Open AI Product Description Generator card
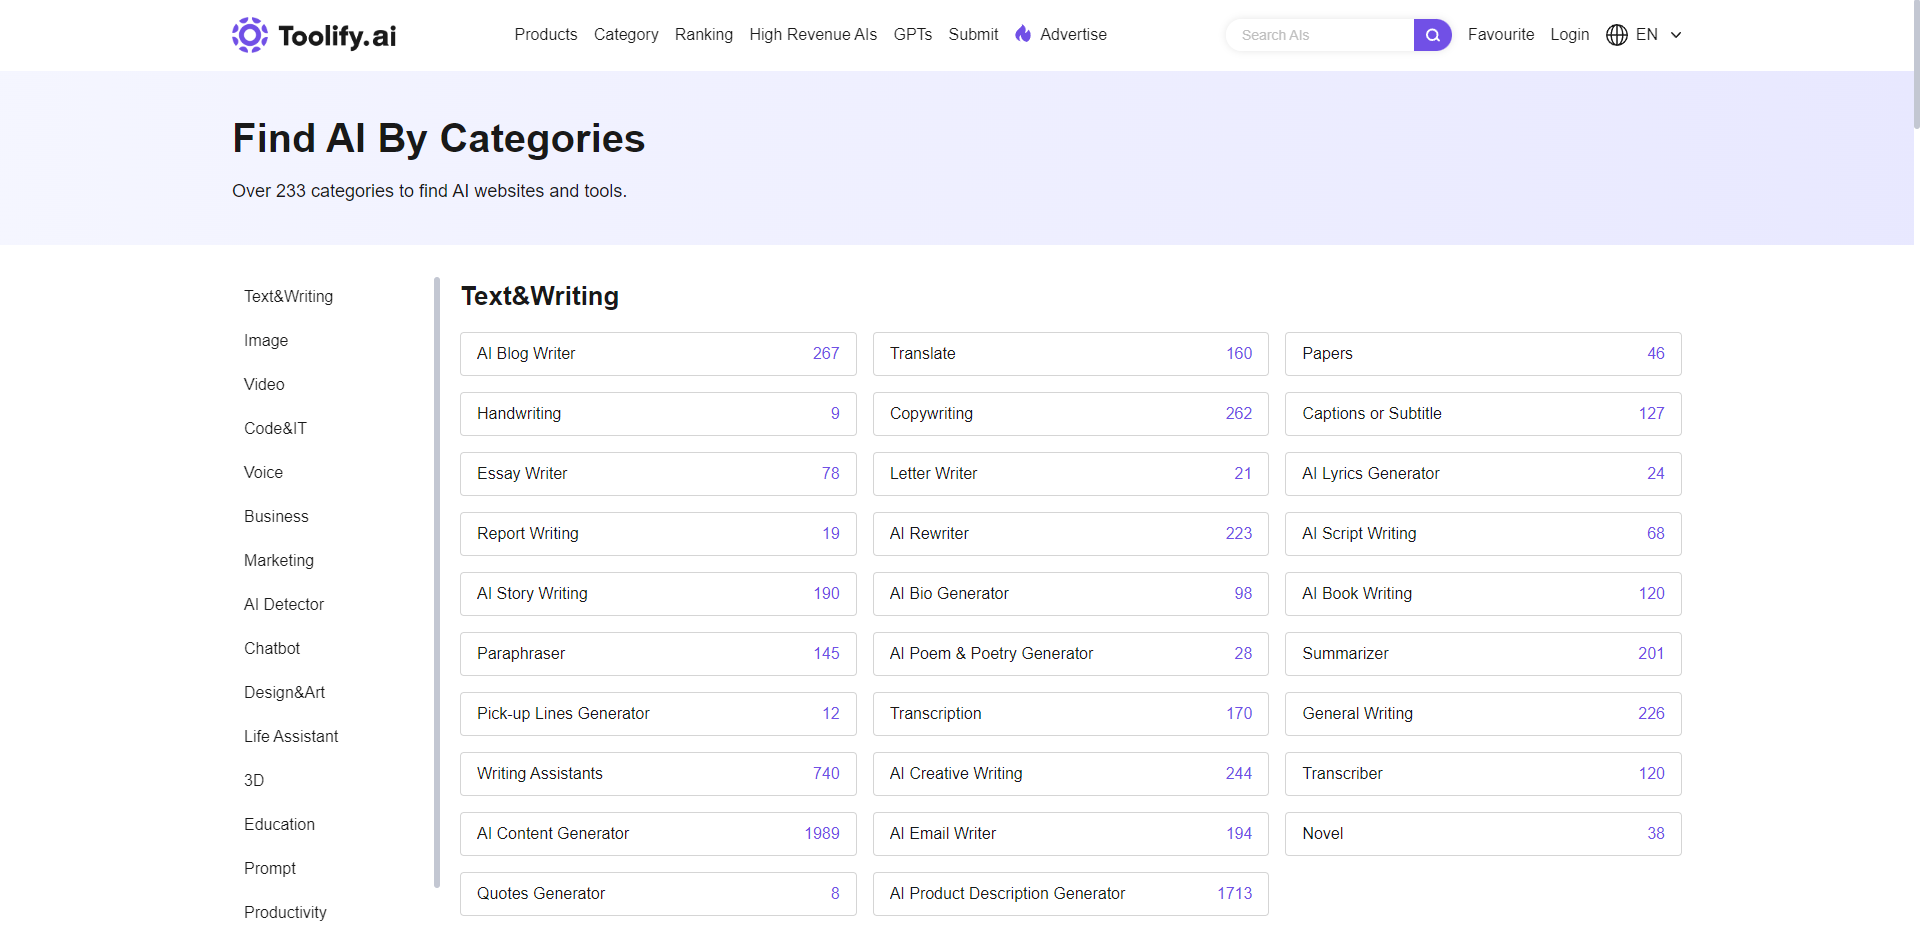The height and width of the screenshot is (948, 1920). [1071, 894]
